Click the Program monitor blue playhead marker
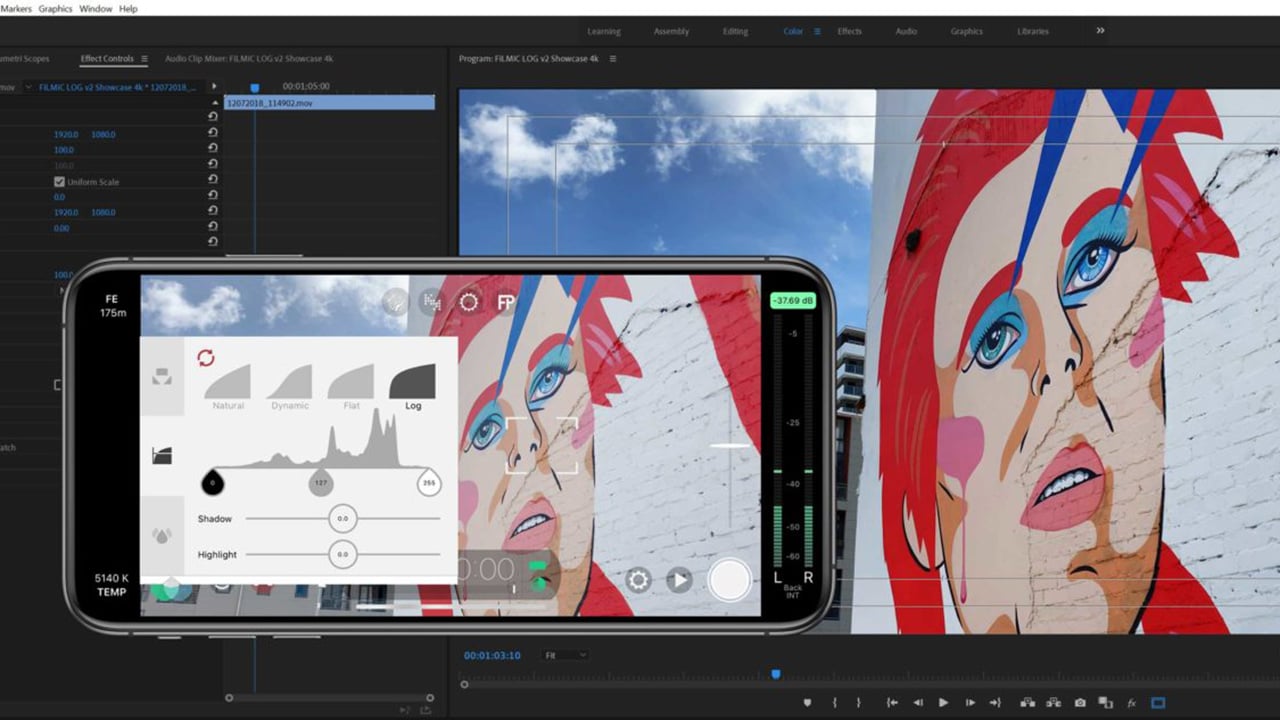The image size is (1280, 720). (x=775, y=674)
